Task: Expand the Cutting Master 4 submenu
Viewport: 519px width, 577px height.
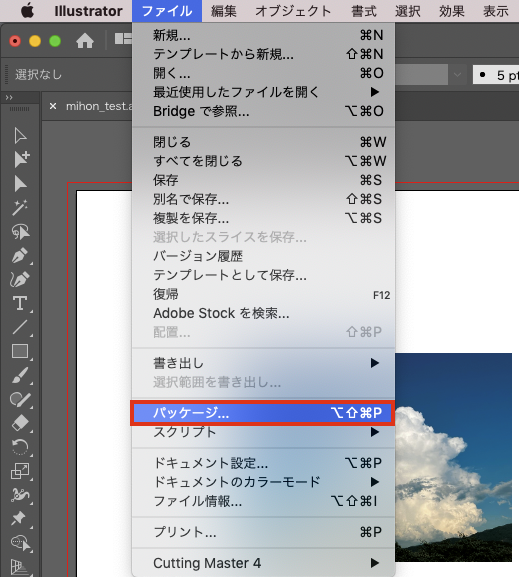Action: point(263,563)
